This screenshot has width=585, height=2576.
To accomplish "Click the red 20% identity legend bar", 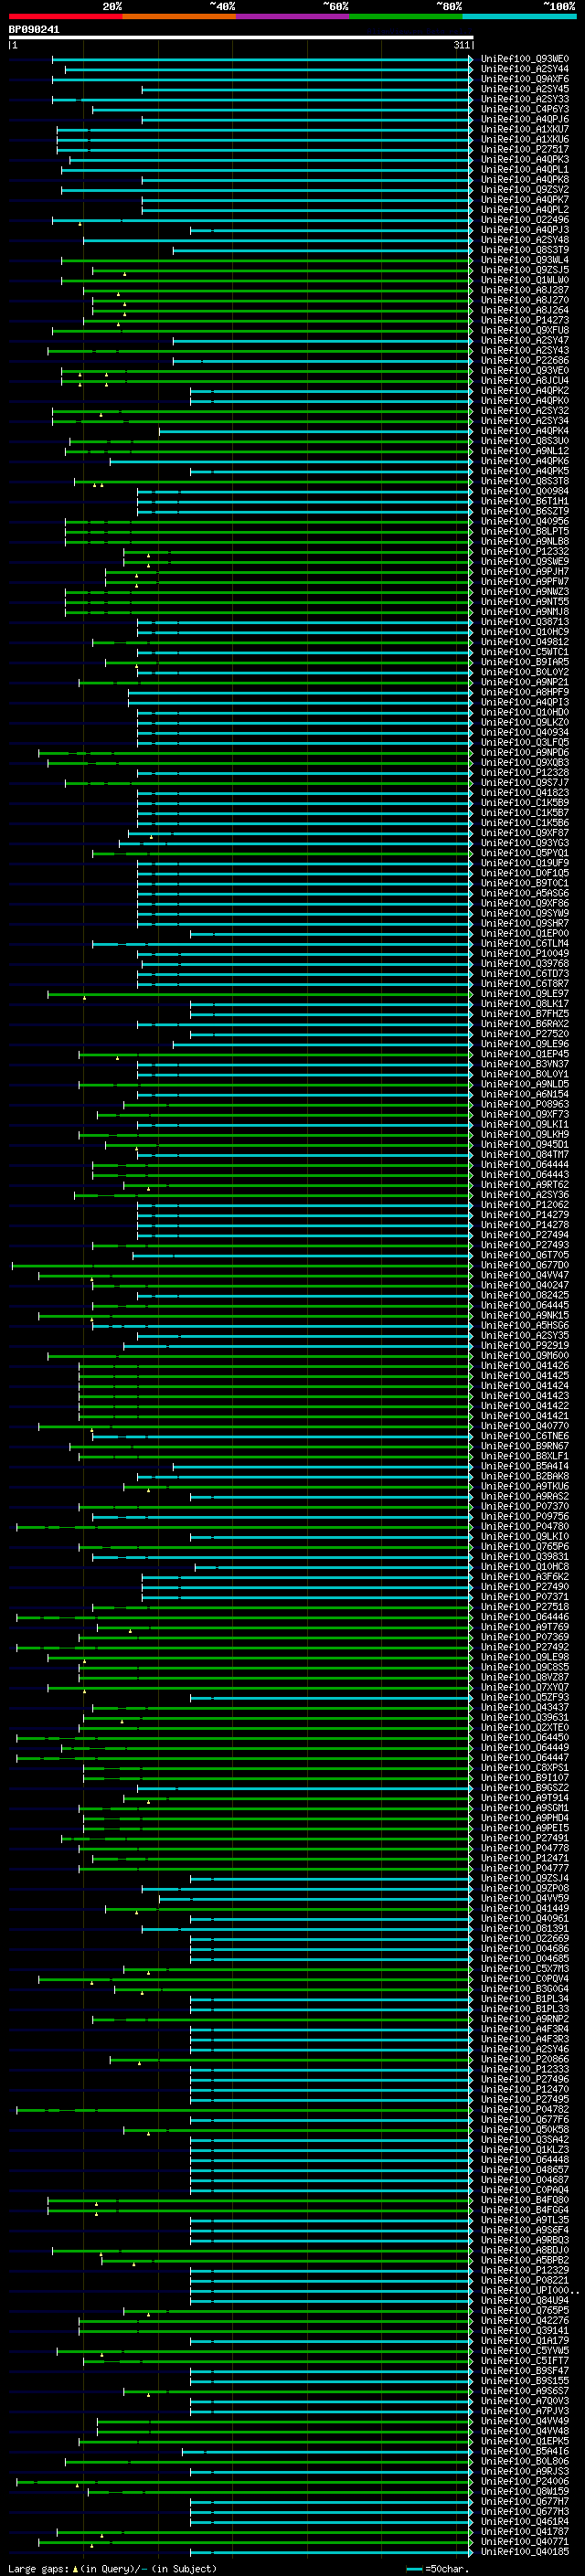I will [65, 16].
